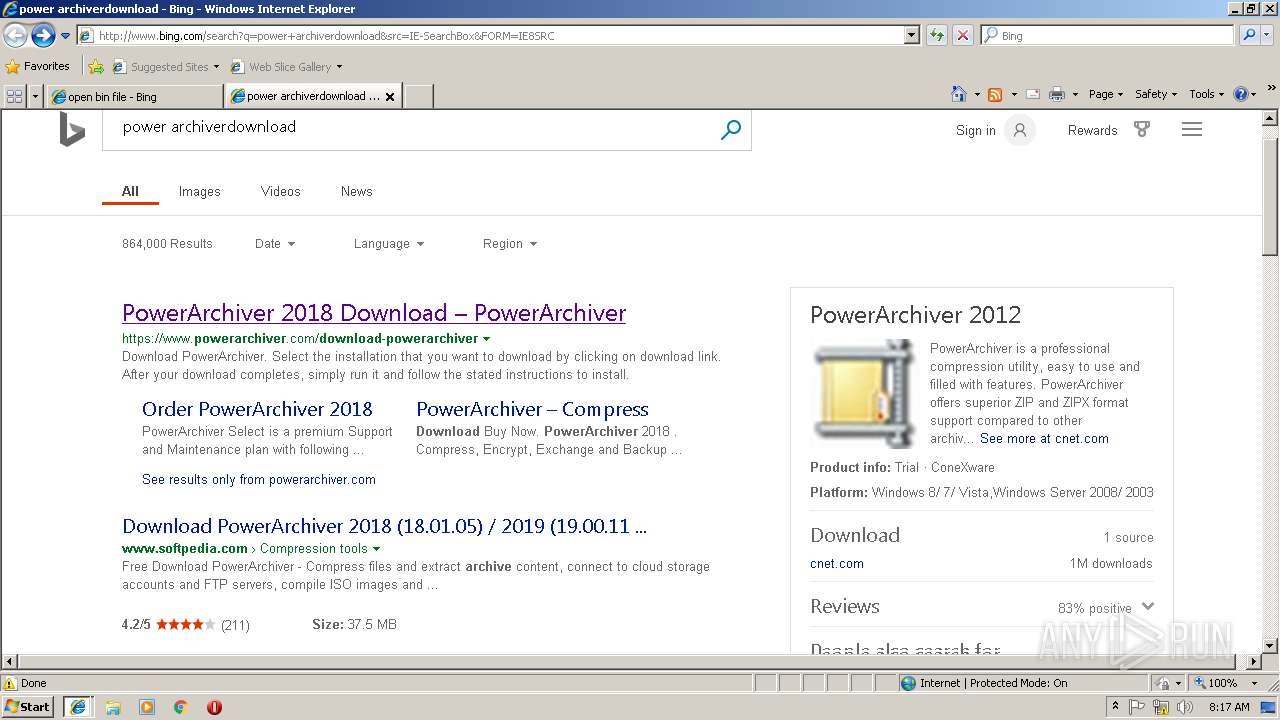
Task: Select the News search tab
Action: click(x=356, y=191)
